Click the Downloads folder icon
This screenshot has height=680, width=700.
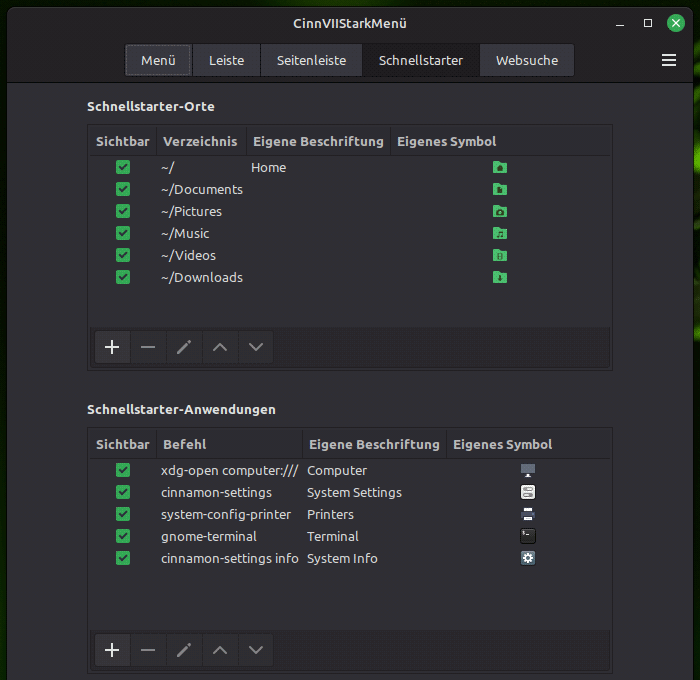tap(500, 277)
